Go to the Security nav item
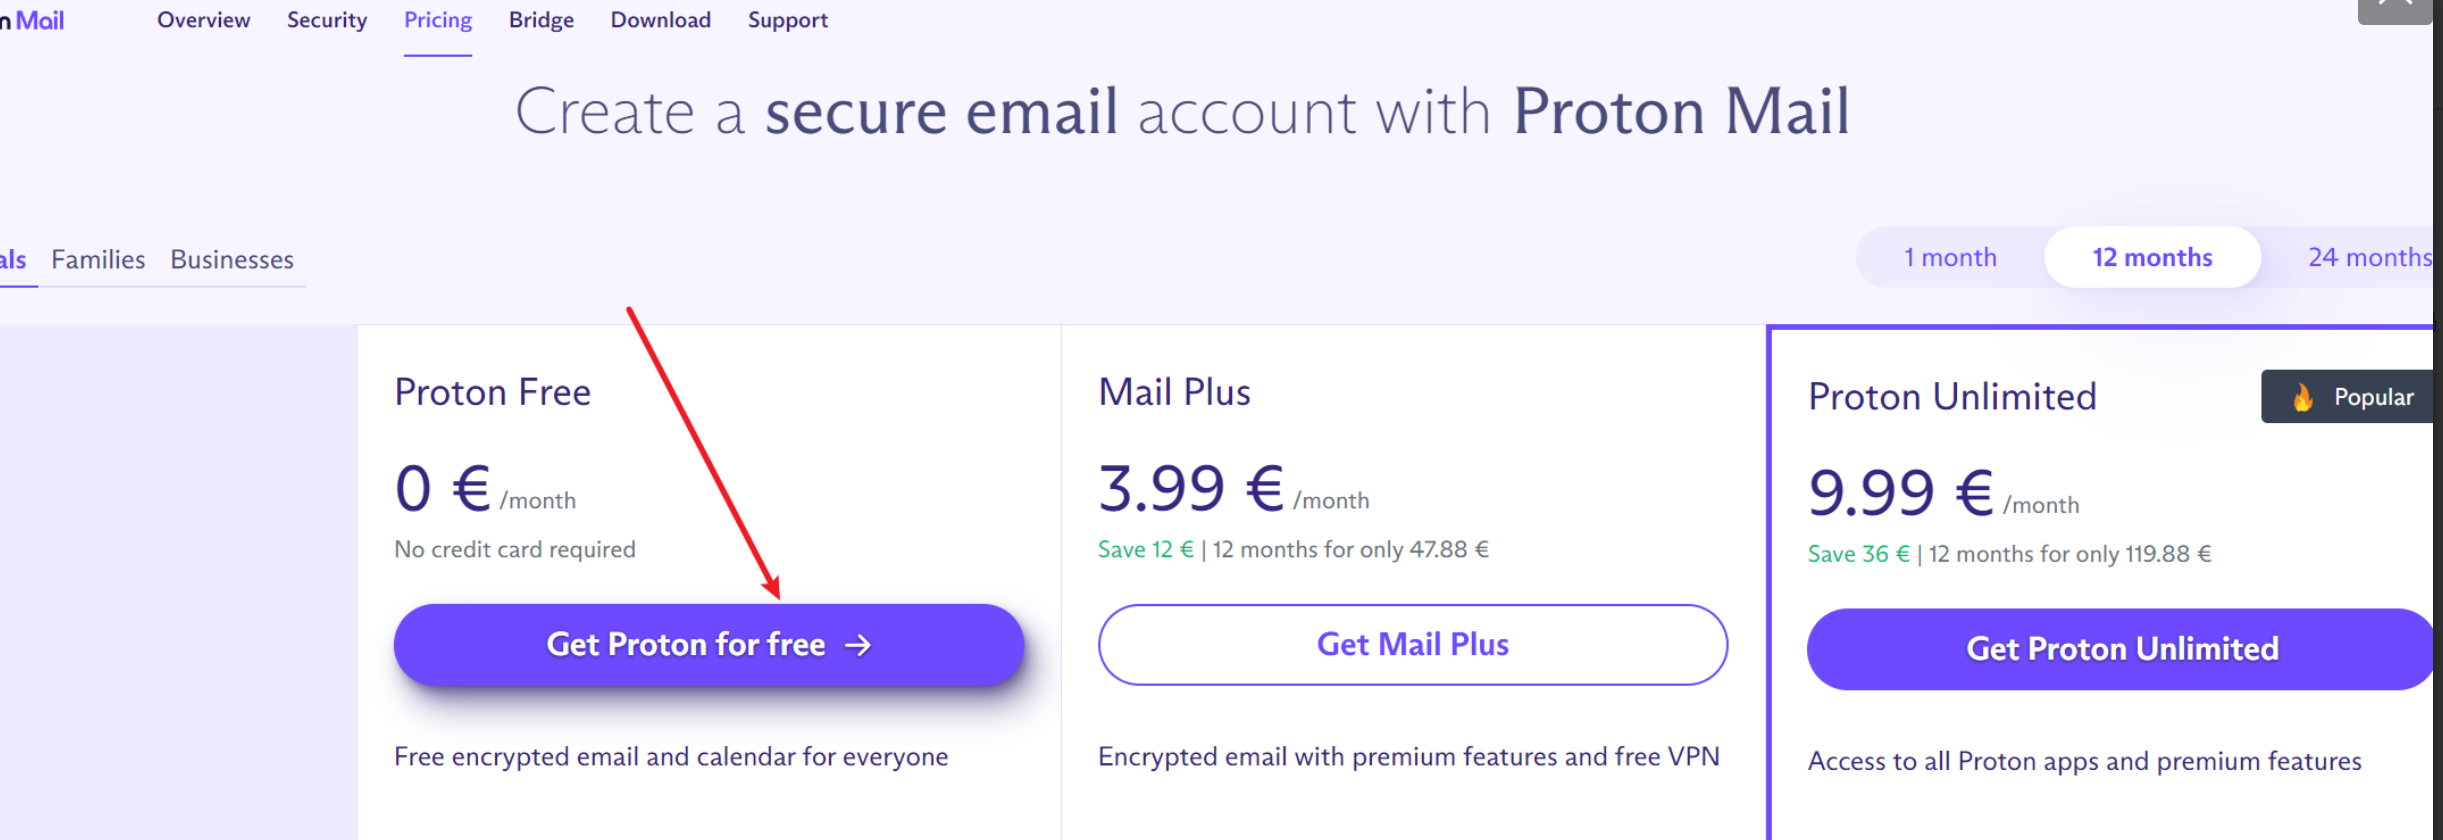The width and height of the screenshot is (2443, 840). pyautogui.click(x=327, y=21)
